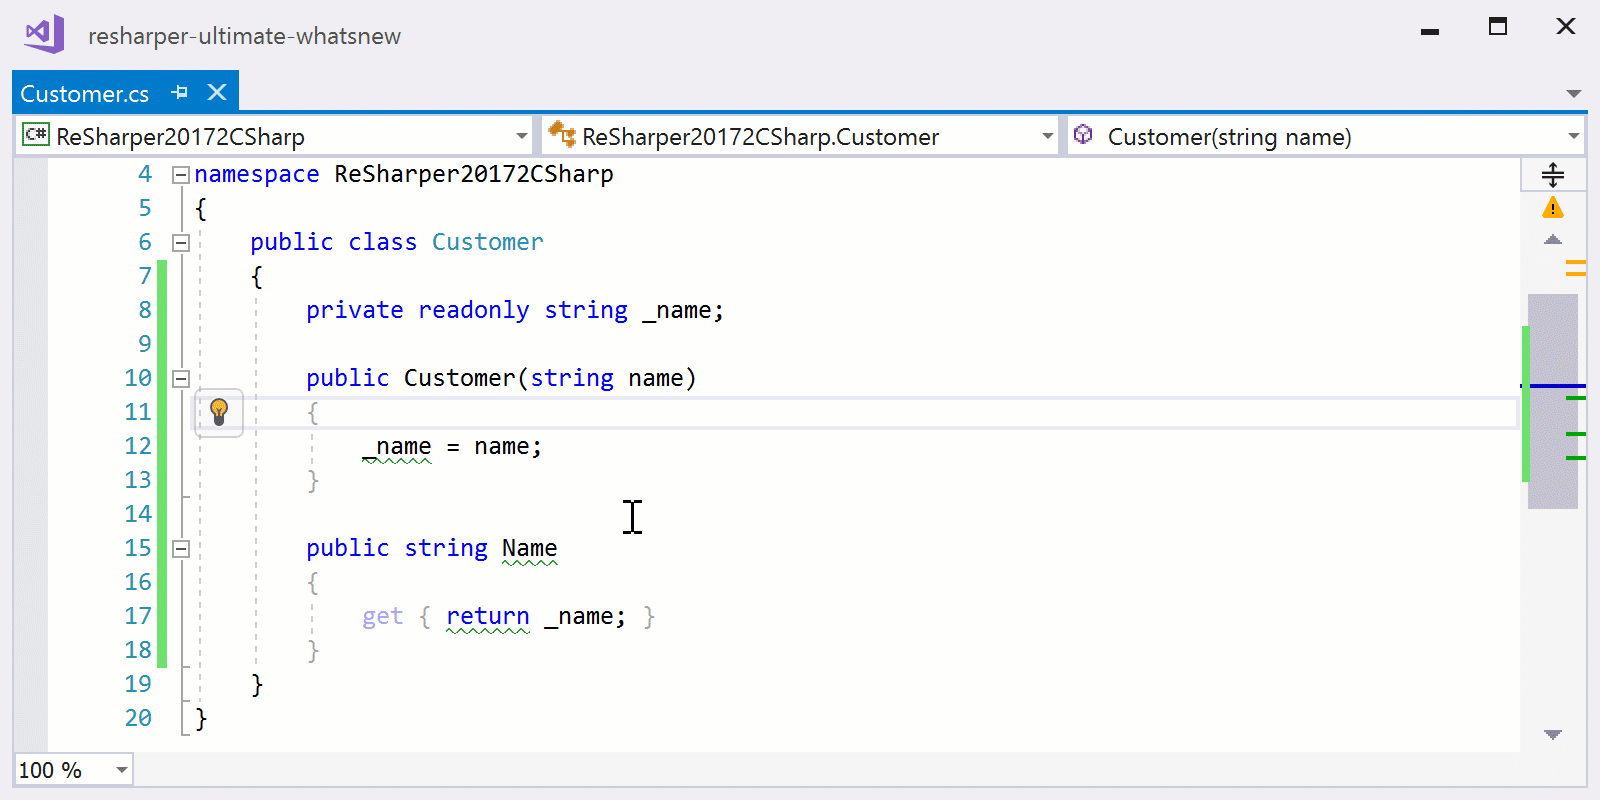The image size is (1600, 800).
Task: Collapse the namespace ReSharper20172CSharp block
Action: pyautogui.click(x=181, y=175)
